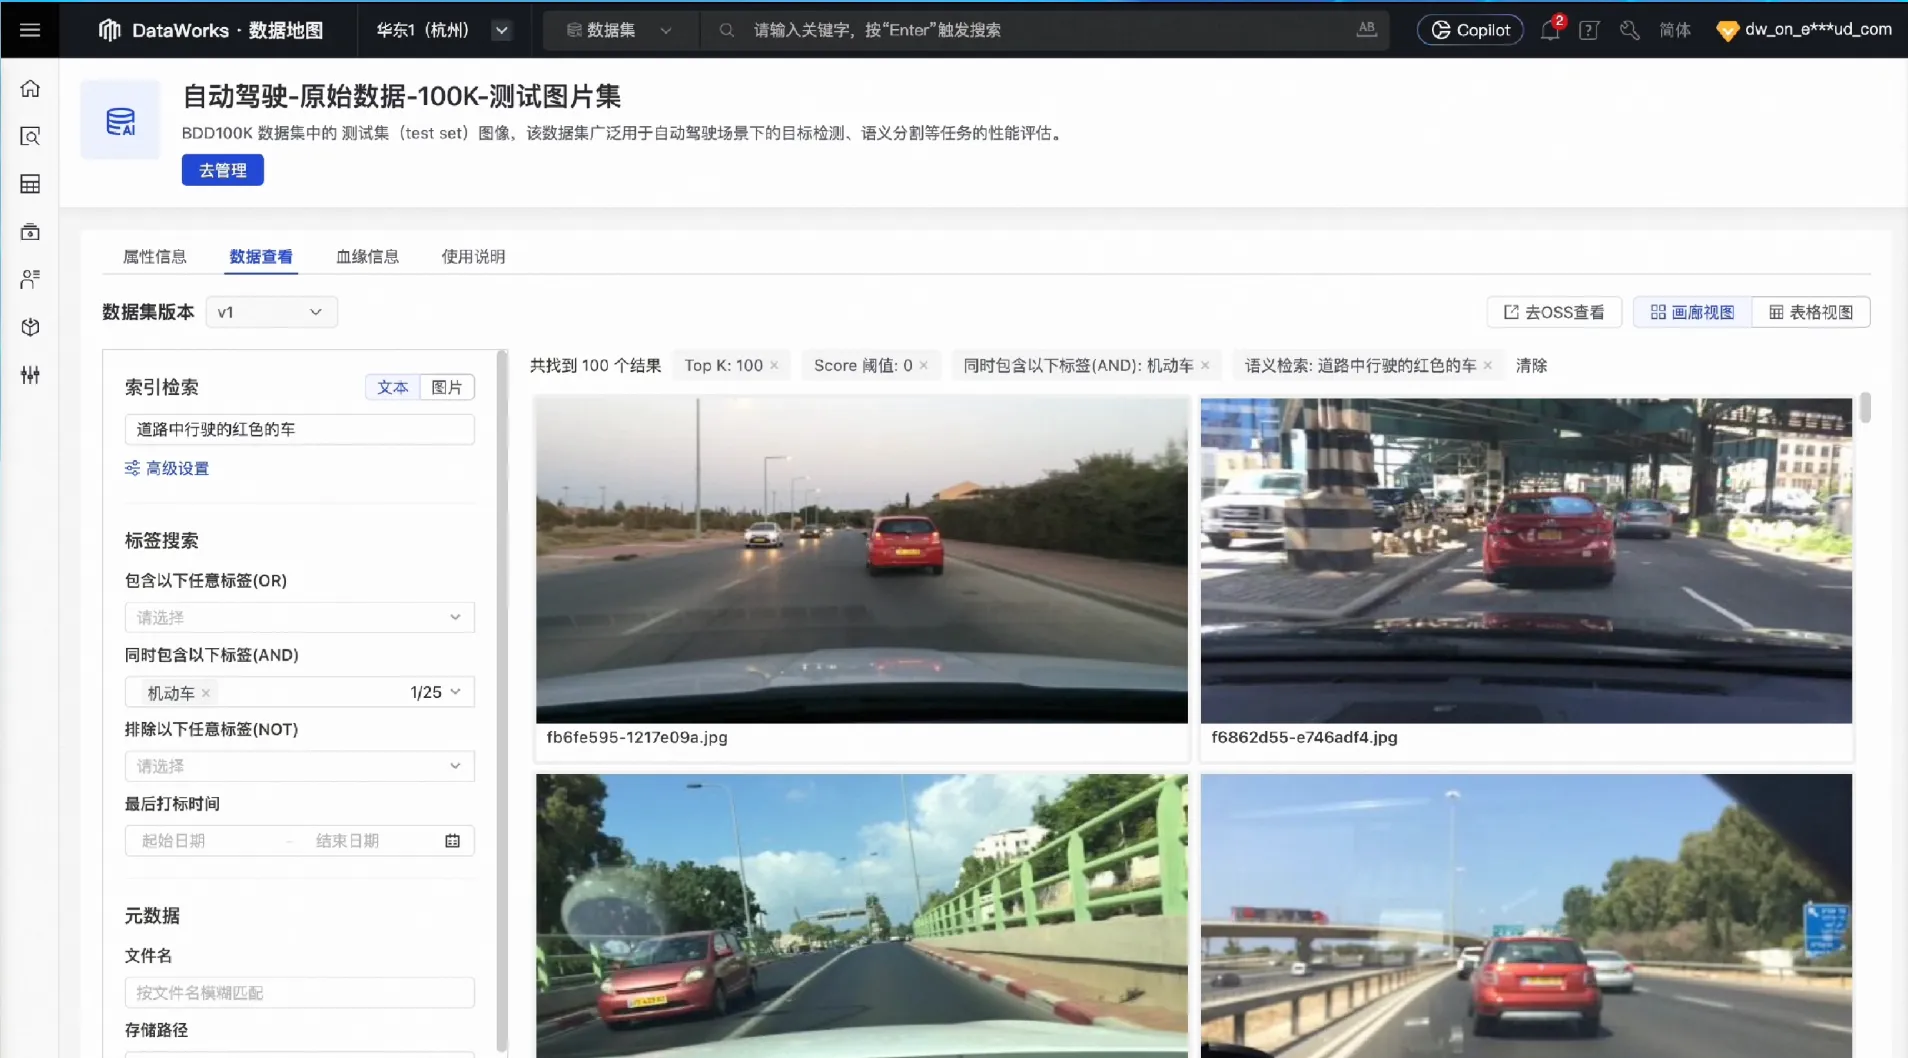Screen dimensions: 1908x1058
Task: Click the wrench settings icon in the top bar
Action: pyautogui.click(x=1629, y=30)
